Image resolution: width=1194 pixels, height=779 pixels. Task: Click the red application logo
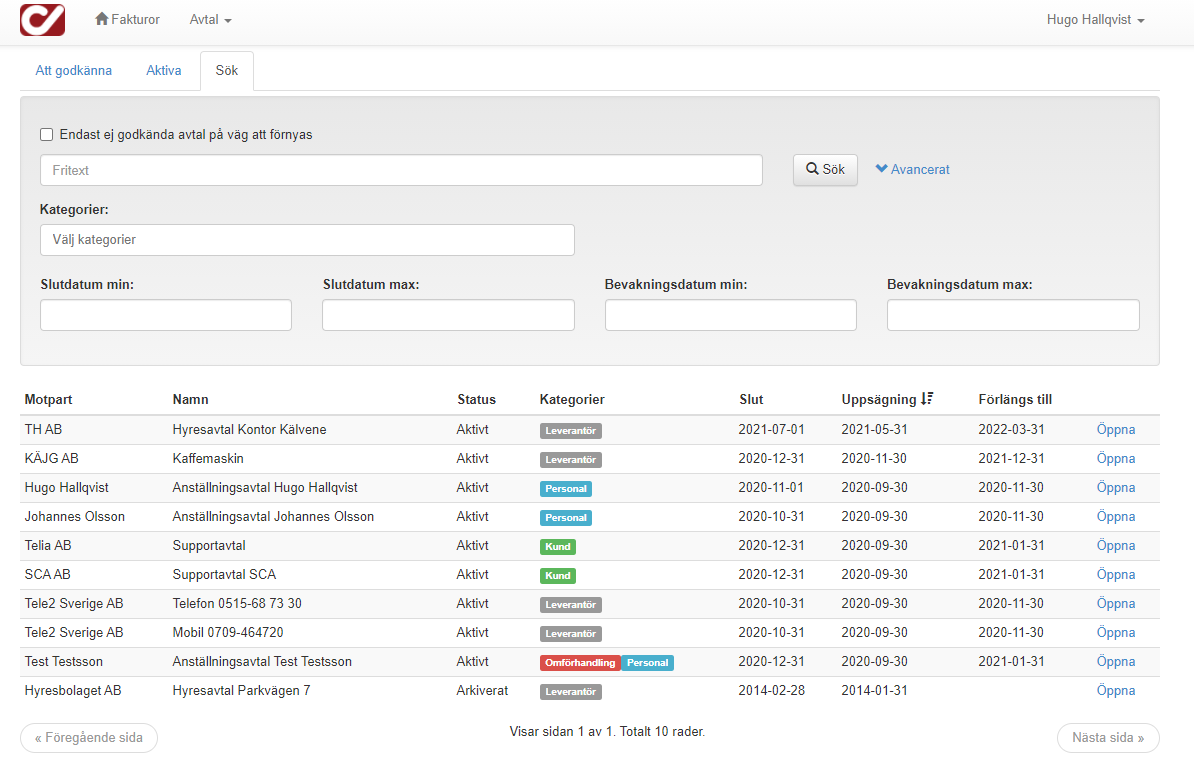(43, 20)
